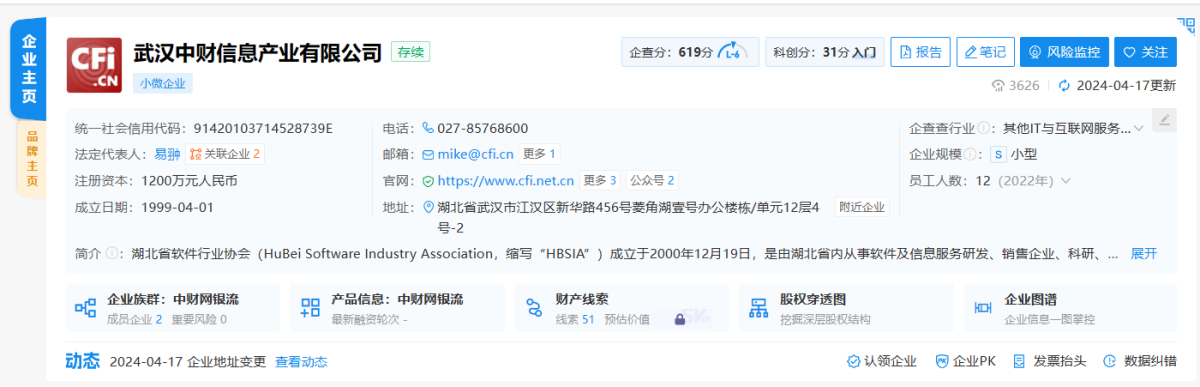1200x387 pixels.
Task: Open the 股权穿透图 card
Action: 847,308
